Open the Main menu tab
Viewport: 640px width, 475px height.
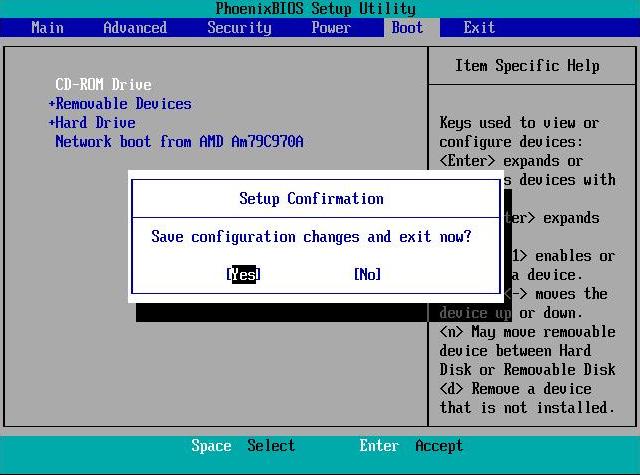(x=47, y=28)
